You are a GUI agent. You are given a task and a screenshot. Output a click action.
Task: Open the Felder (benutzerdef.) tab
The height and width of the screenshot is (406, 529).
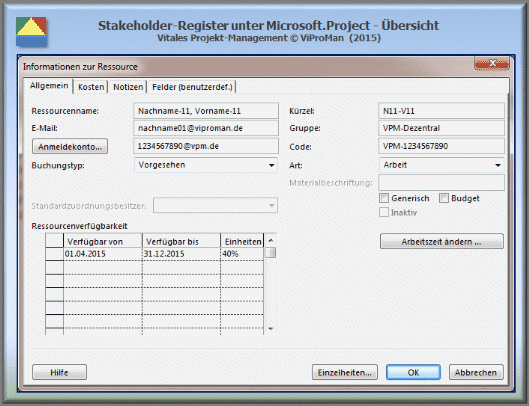click(x=192, y=87)
